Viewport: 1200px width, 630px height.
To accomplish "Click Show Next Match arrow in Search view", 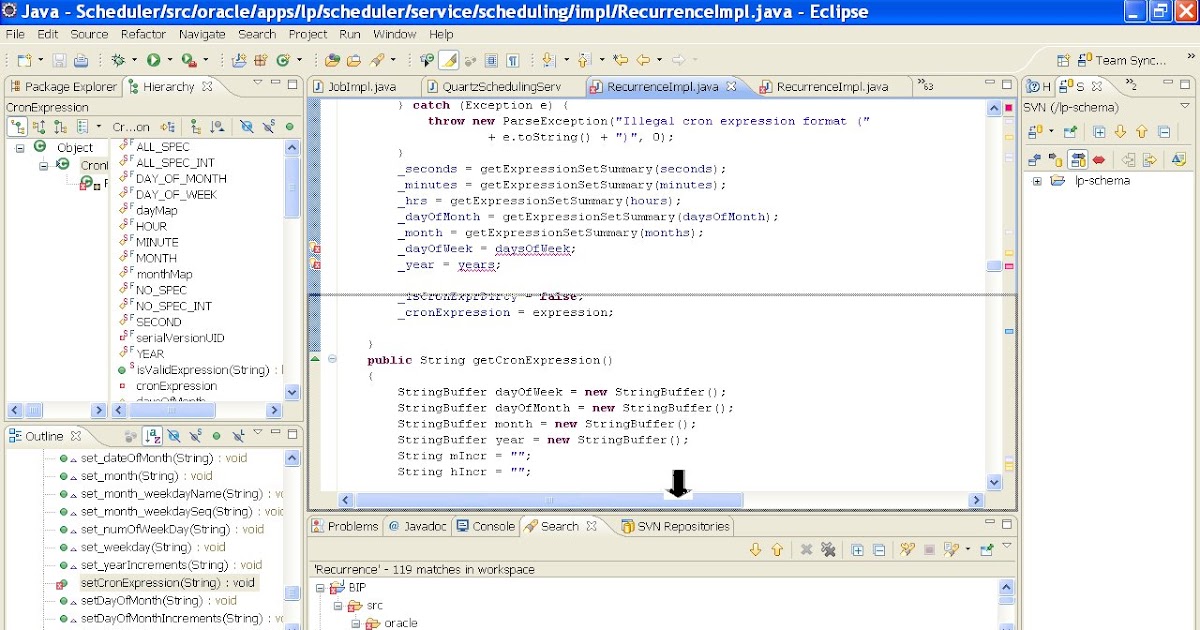I will tap(755, 550).
